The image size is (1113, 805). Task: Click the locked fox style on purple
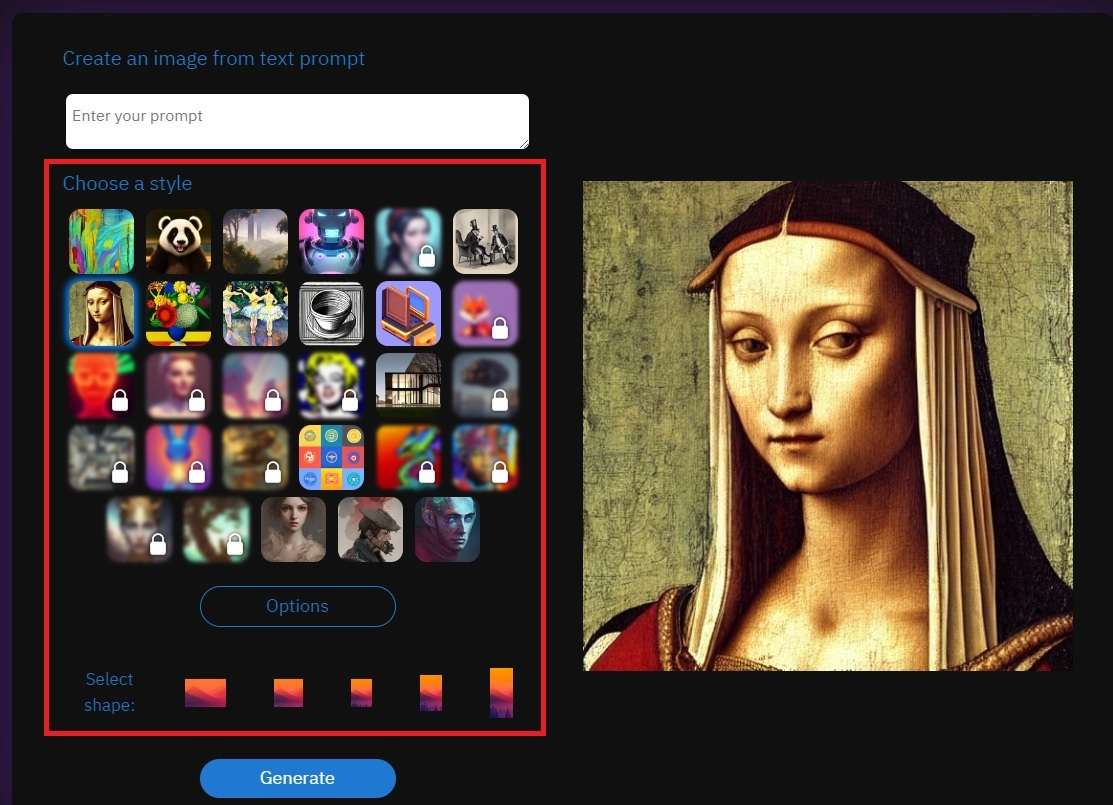pyautogui.click(x=486, y=314)
